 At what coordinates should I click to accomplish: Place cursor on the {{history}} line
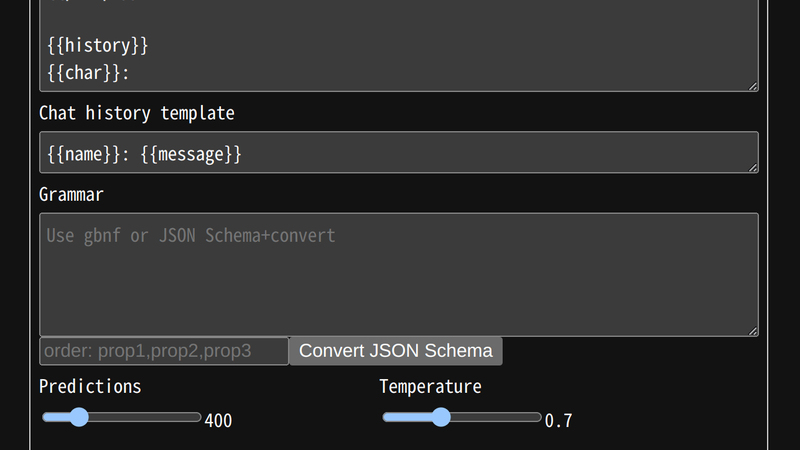[x=98, y=46]
